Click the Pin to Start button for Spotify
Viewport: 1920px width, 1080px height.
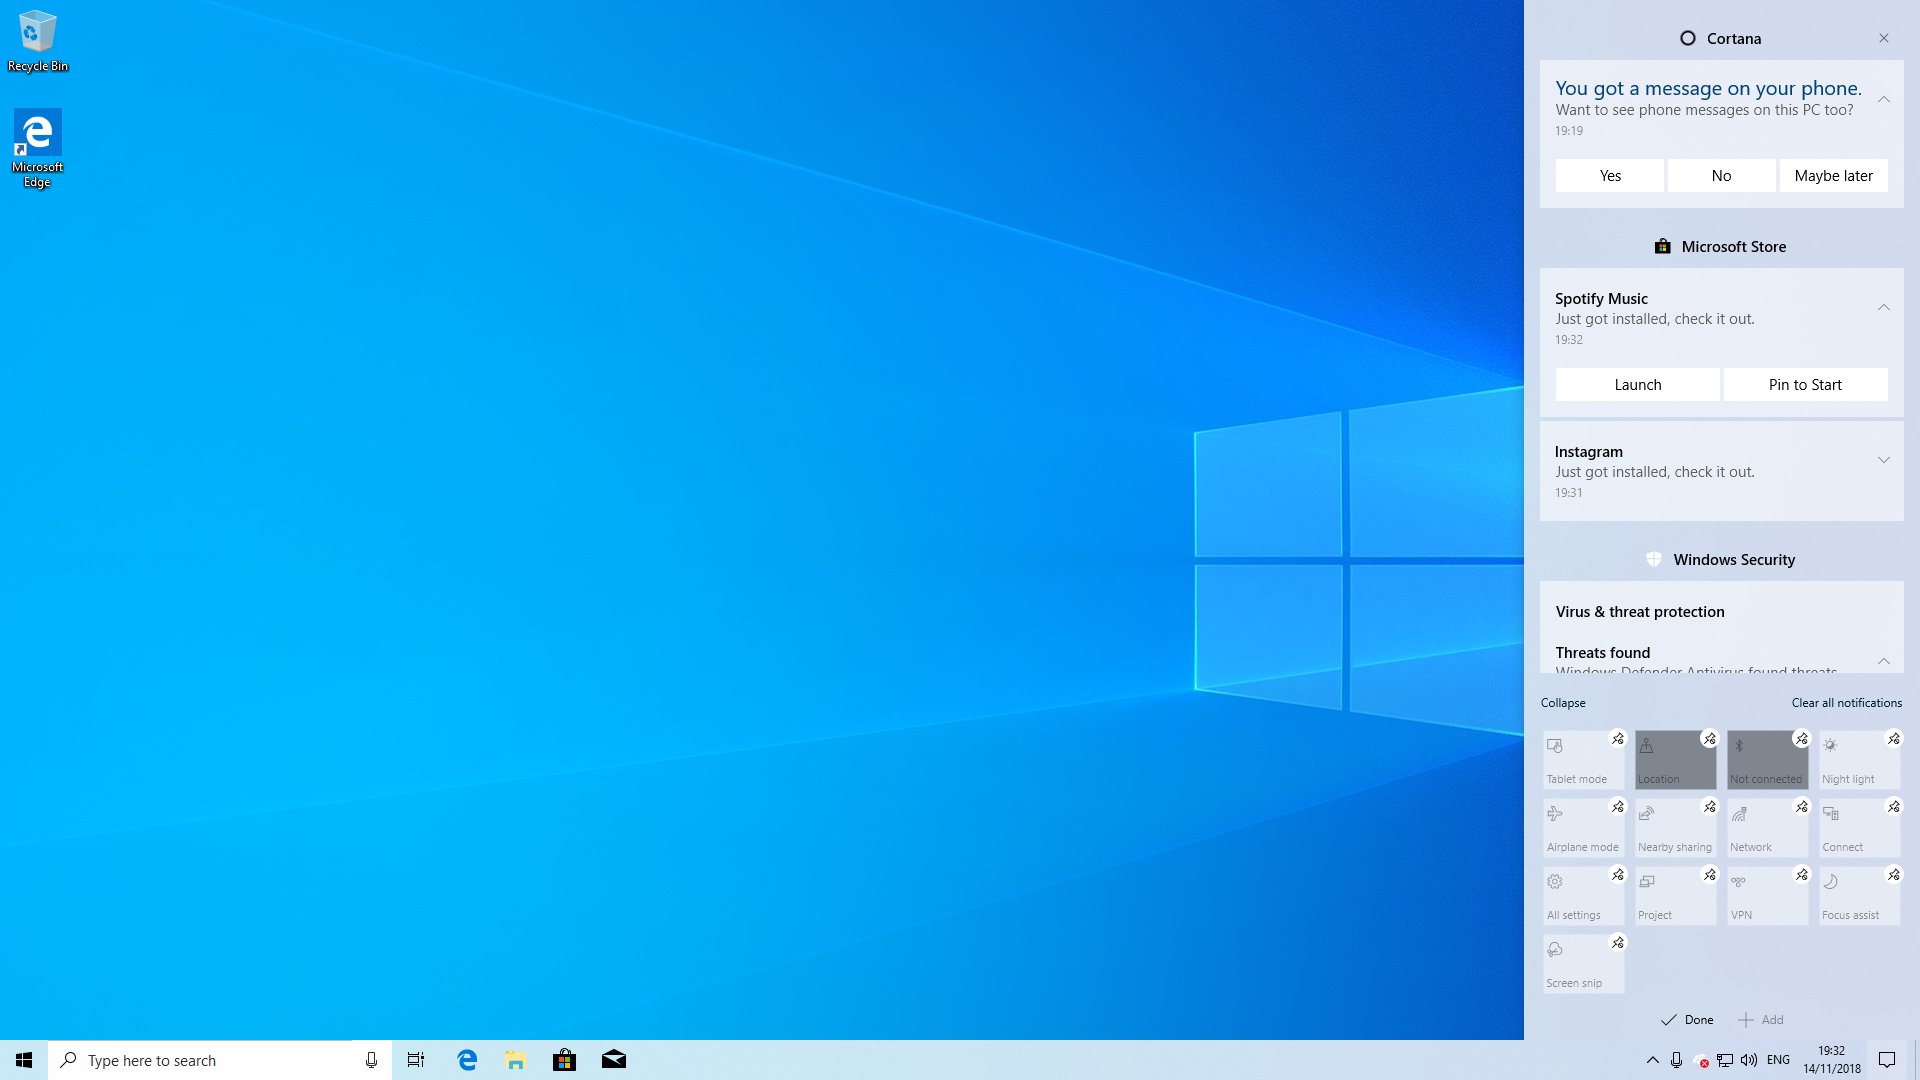(x=1805, y=384)
